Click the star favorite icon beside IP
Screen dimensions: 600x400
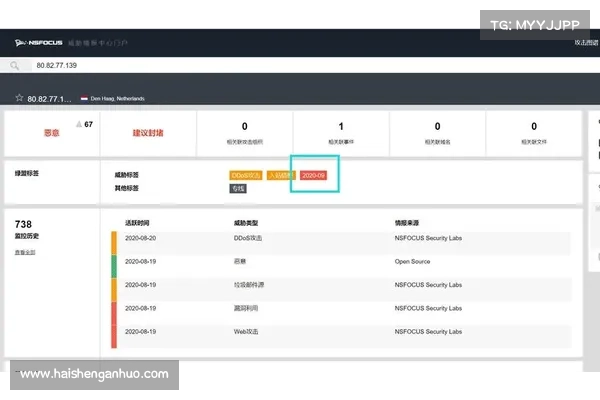[x=18, y=98]
